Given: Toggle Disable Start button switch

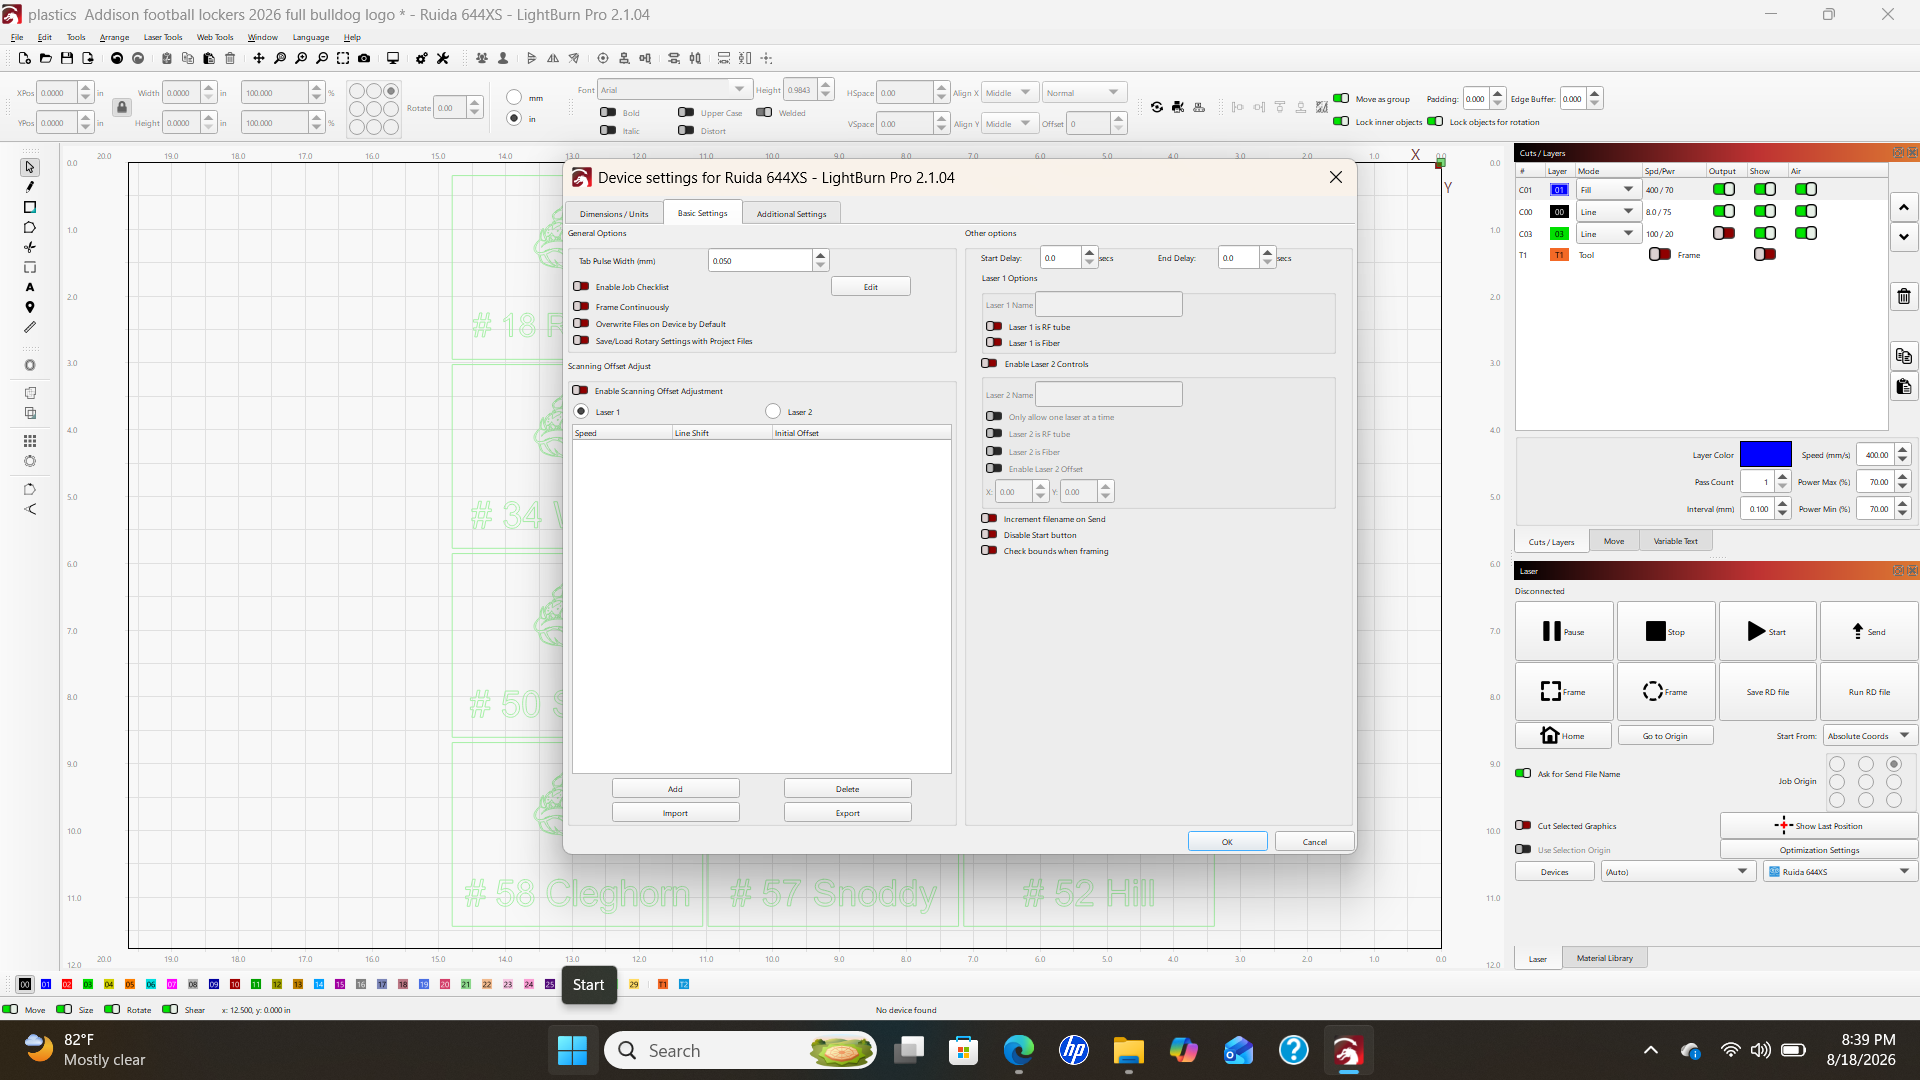Looking at the screenshot, I should click(x=989, y=535).
